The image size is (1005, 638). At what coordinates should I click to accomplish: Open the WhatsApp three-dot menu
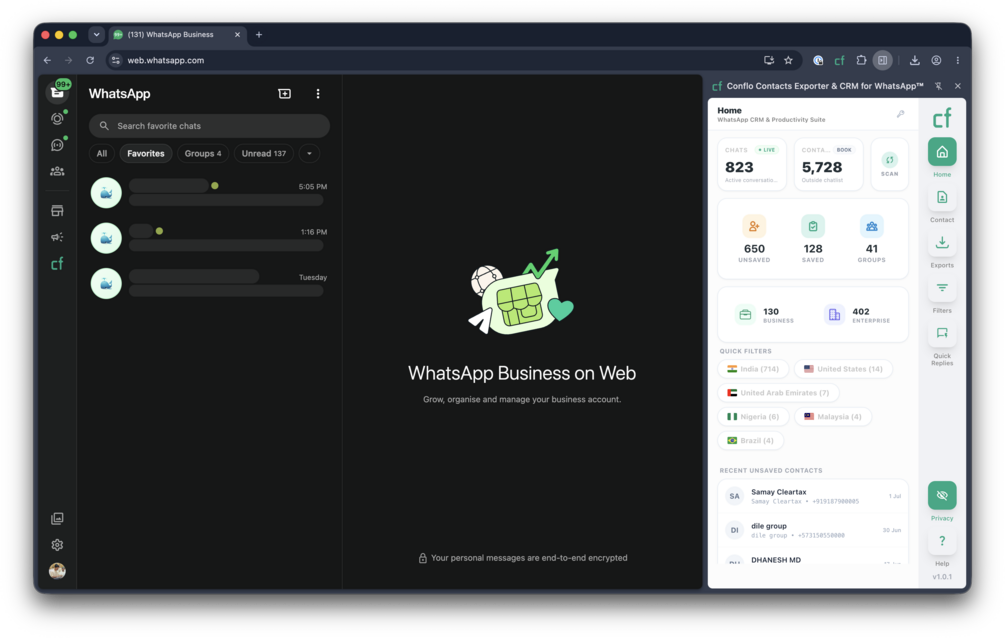point(318,94)
